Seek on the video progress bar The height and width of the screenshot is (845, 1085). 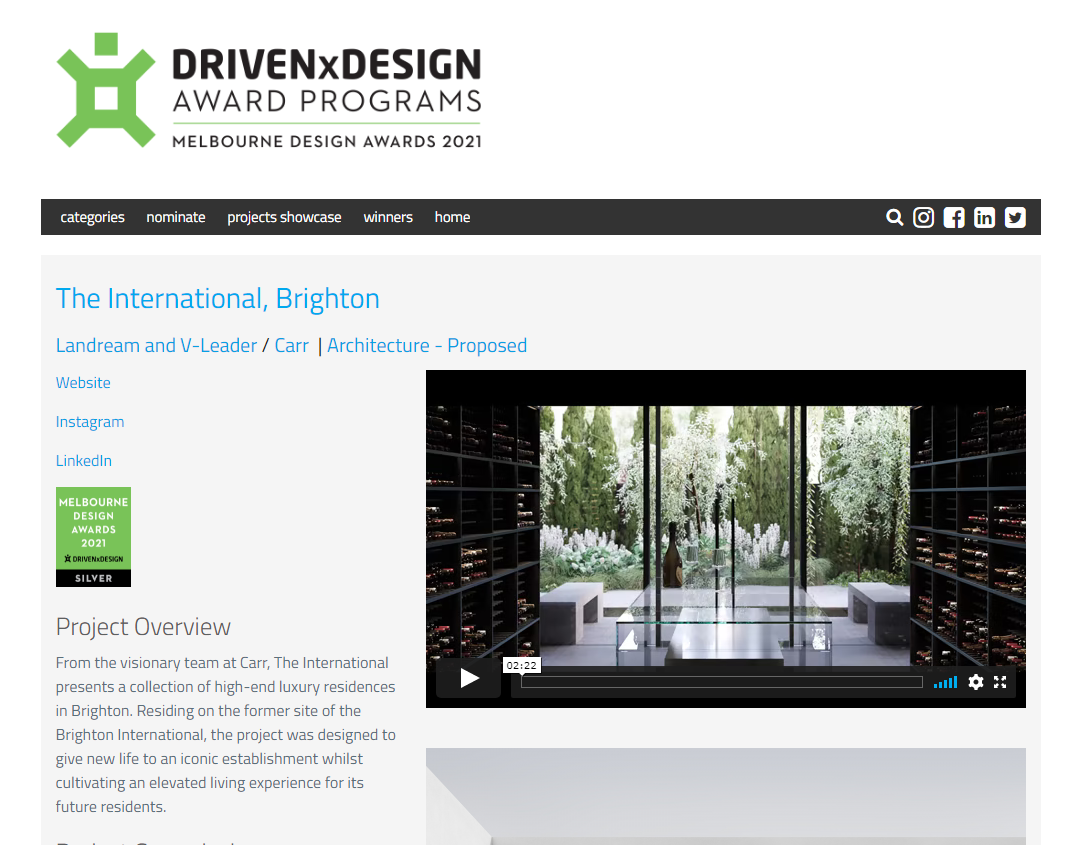tap(722, 682)
